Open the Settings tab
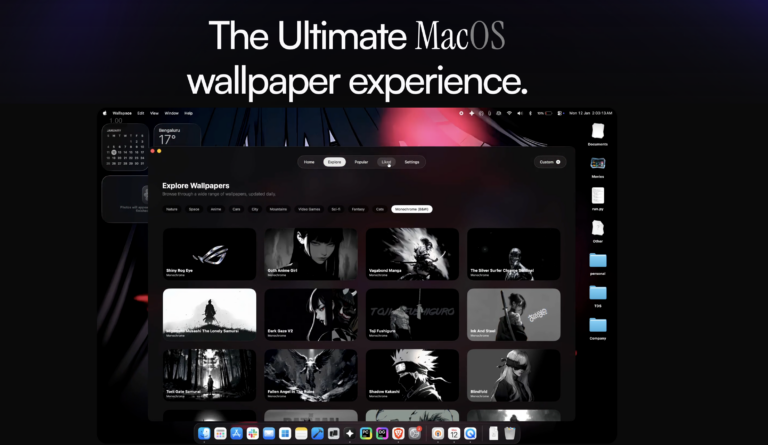This screenshot has width=768, height=445. (x=412, y=162)
